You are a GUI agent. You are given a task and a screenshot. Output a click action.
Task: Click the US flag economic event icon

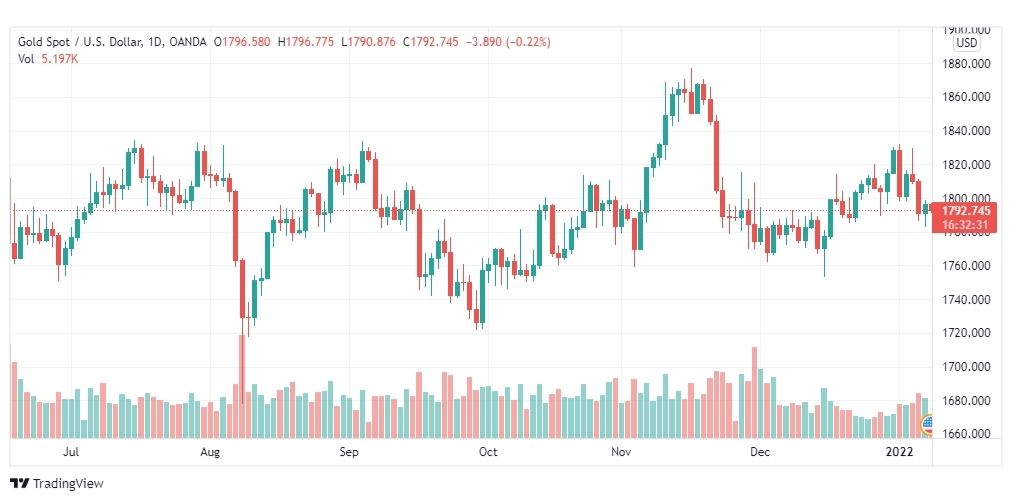pos(926,424)
